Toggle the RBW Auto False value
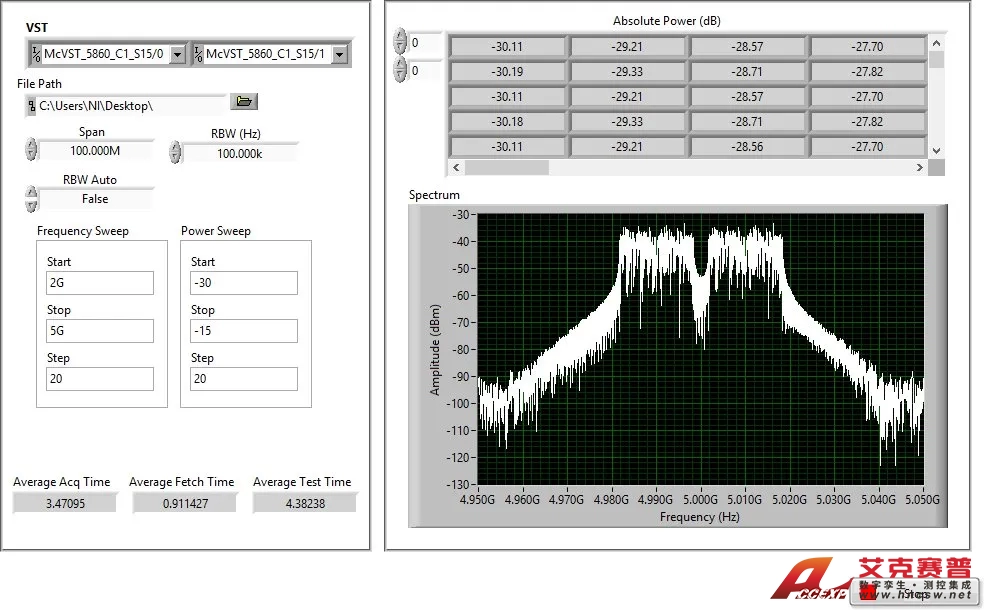Image resolution: width=984 pixels, height=610 pixels. (95, 199)
